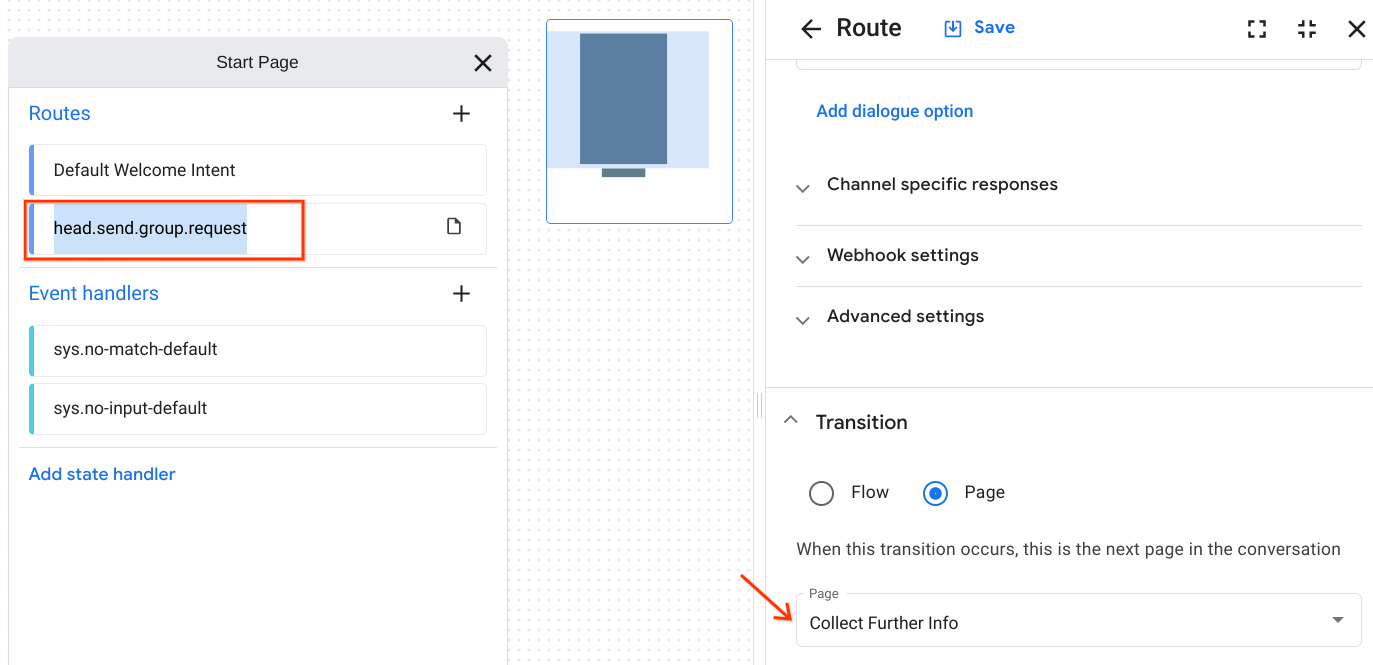Viewport: 1373px width, 665px height.
Task: Enter fullscreen mode for the Route panel
Action: (1256, 29)
